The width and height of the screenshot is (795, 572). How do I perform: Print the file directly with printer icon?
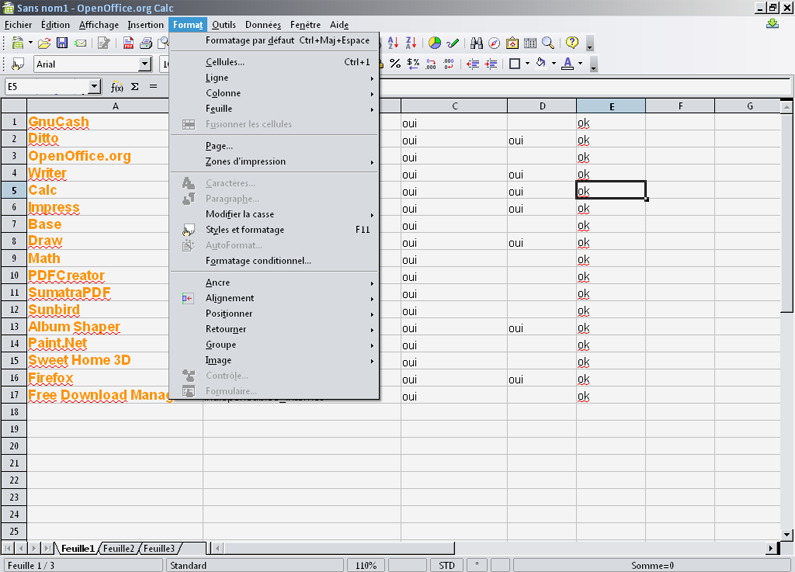146,43
